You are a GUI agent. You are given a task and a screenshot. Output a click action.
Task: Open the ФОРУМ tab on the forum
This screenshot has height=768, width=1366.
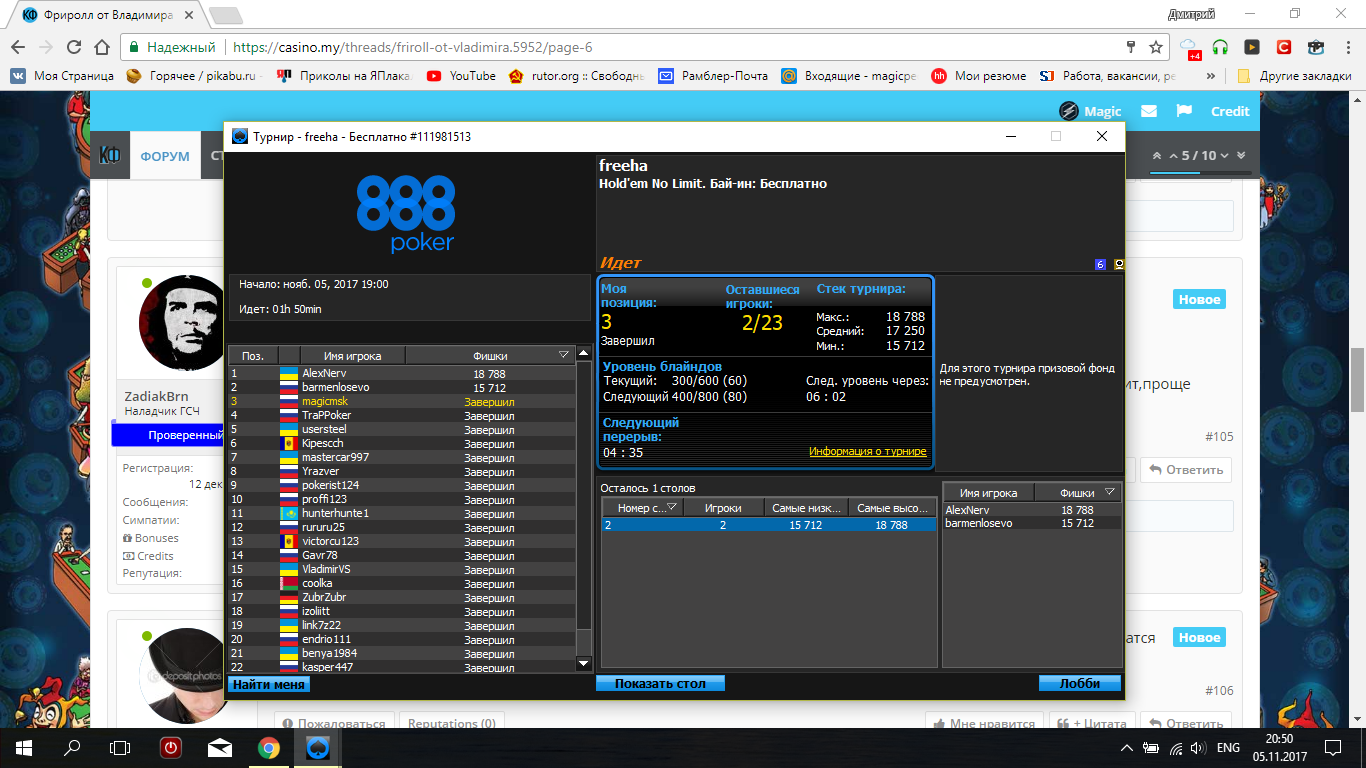(x=165, y=156)
